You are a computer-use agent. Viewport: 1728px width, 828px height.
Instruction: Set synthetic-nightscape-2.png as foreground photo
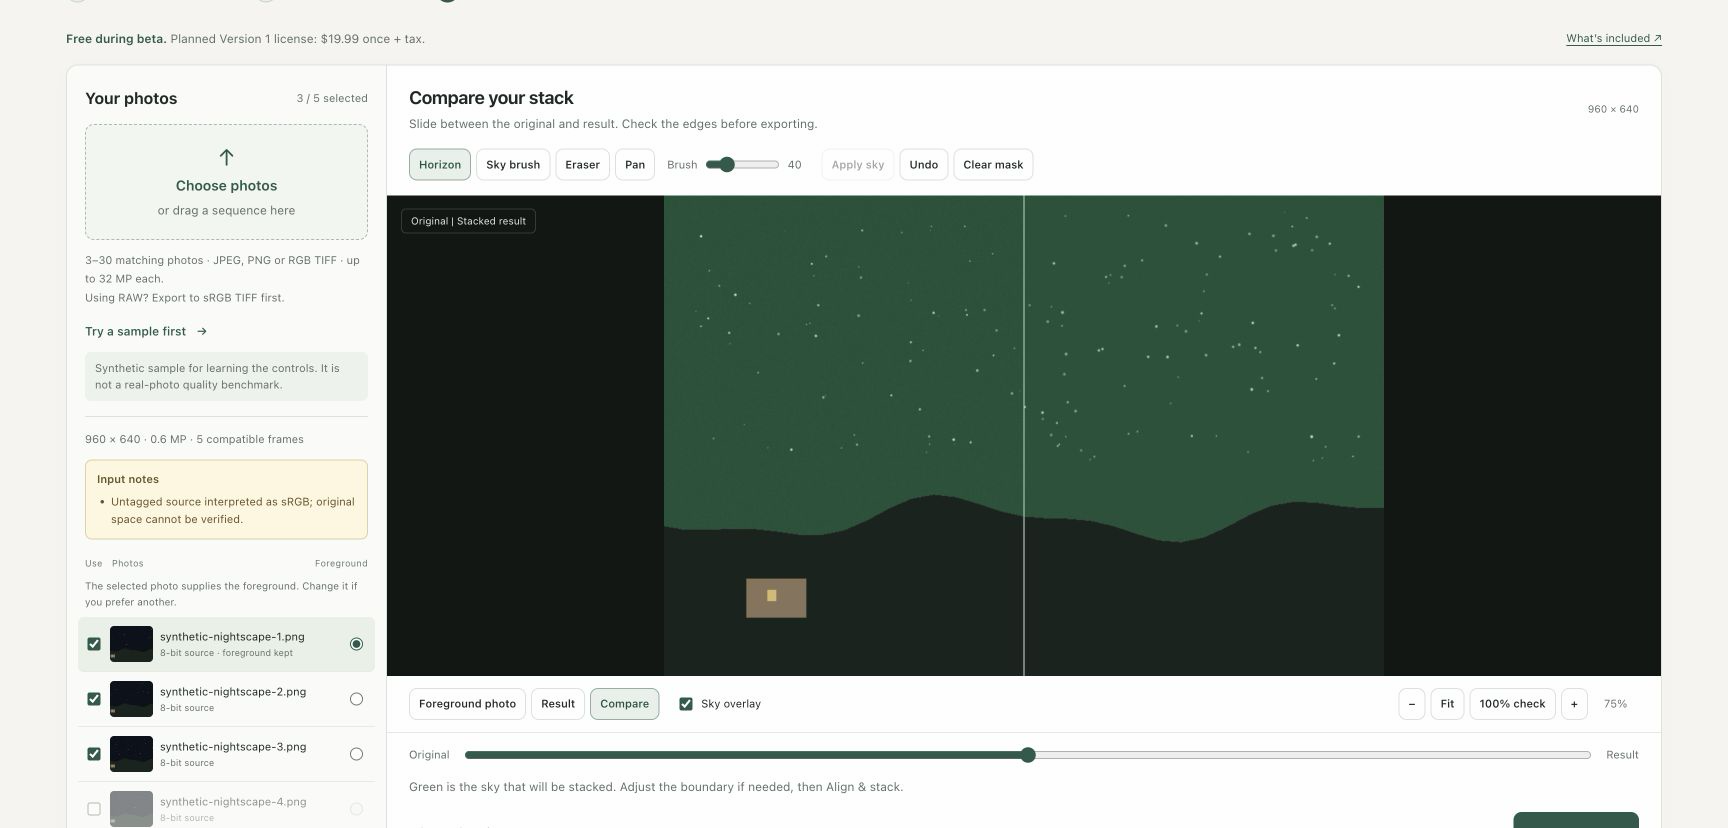point(356,699)
